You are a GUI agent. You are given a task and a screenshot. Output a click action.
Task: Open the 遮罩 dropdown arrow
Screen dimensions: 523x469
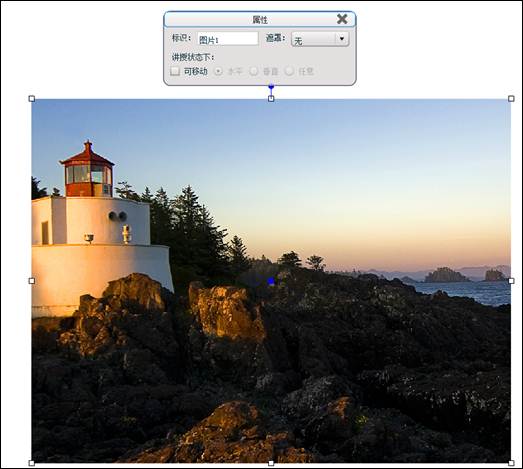pyautogui.click(x=342, y=39)
